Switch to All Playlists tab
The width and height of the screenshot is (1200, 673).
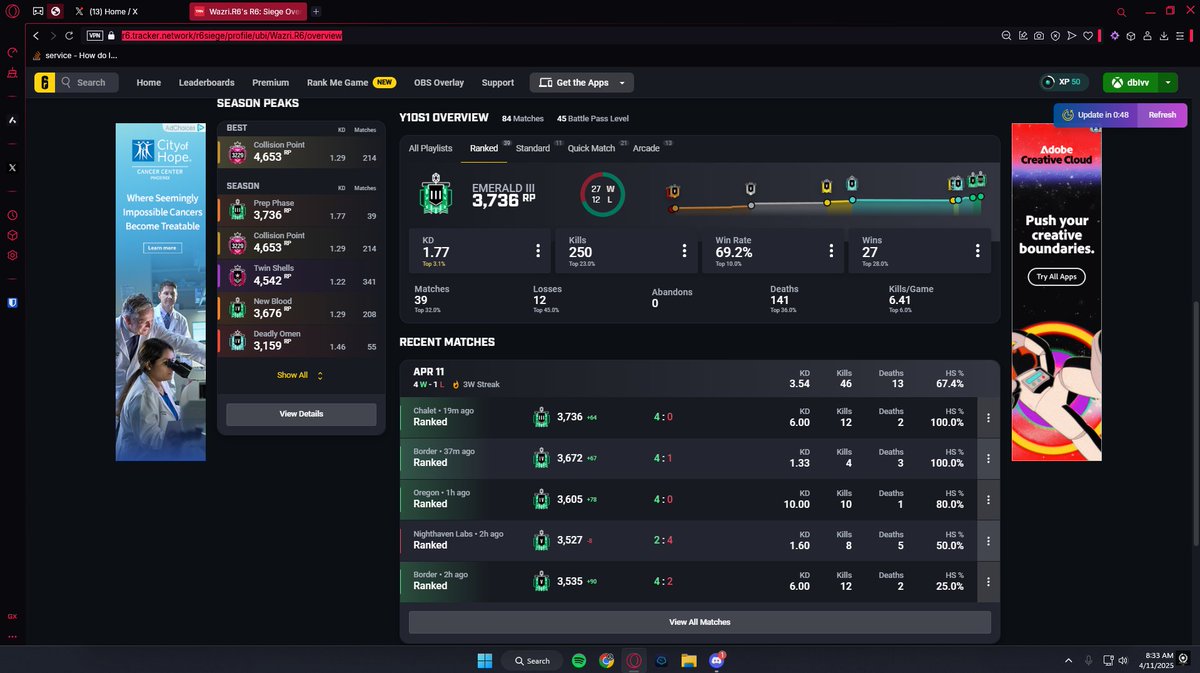coord(430,148)
